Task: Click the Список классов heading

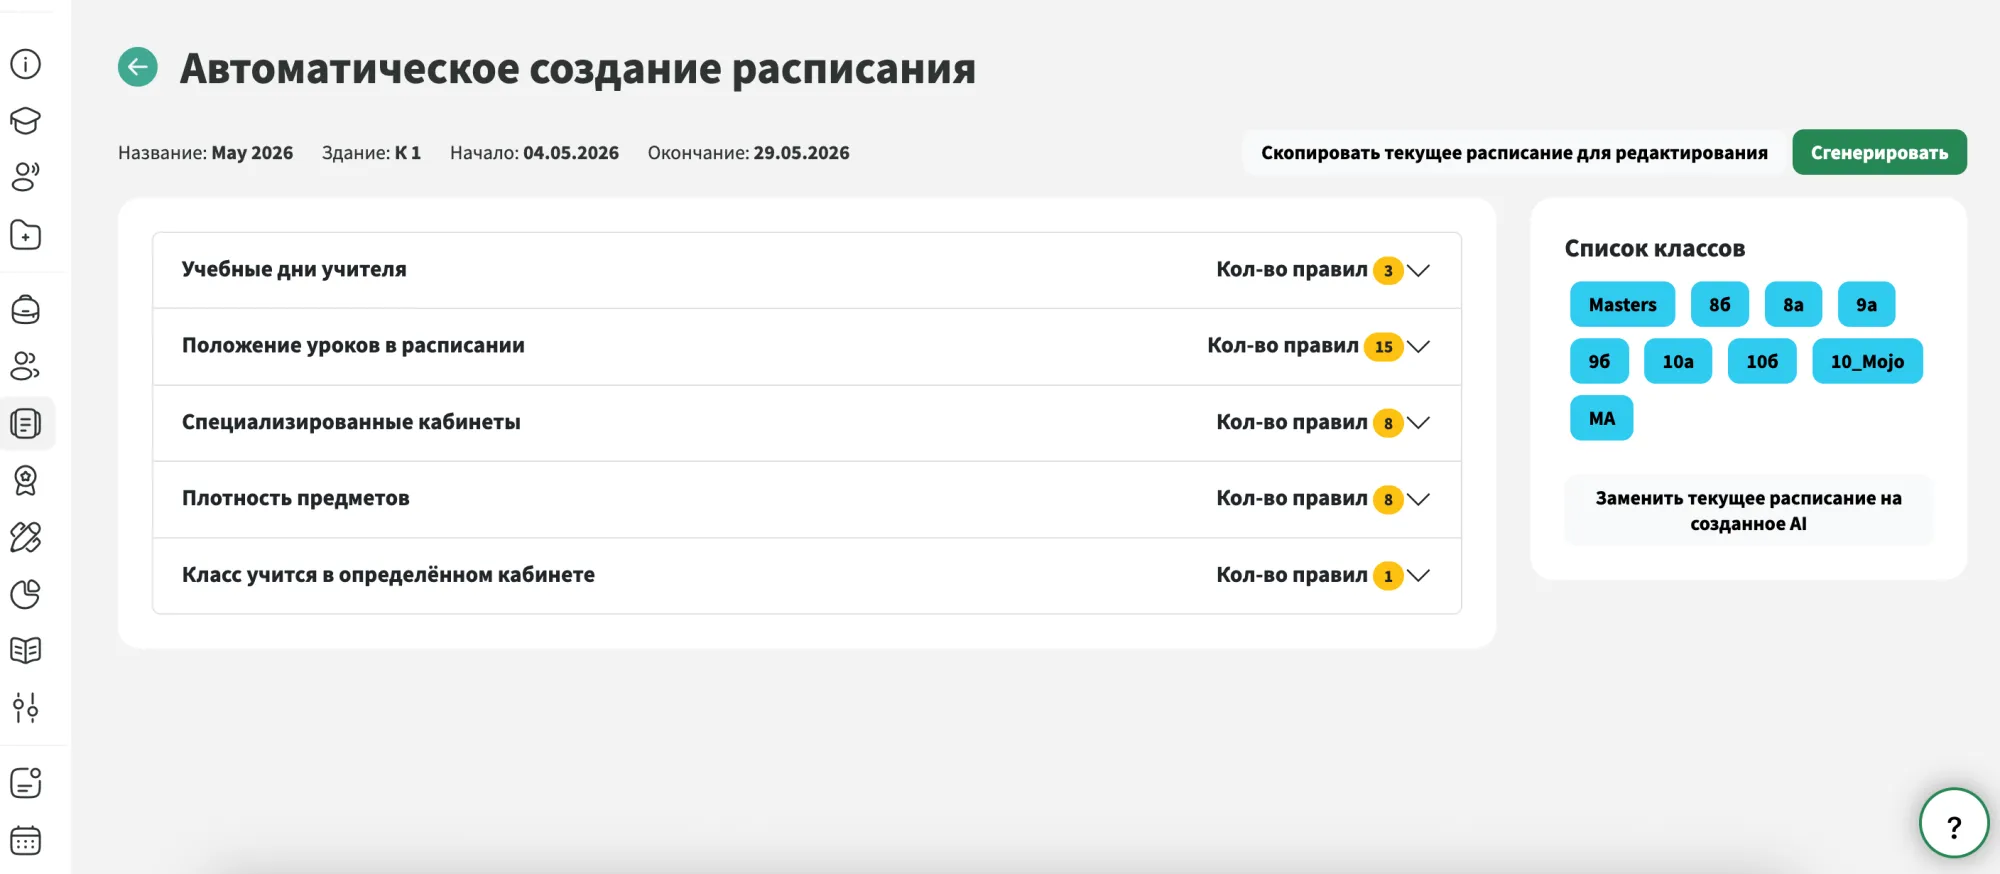Action: point(1654,248)
